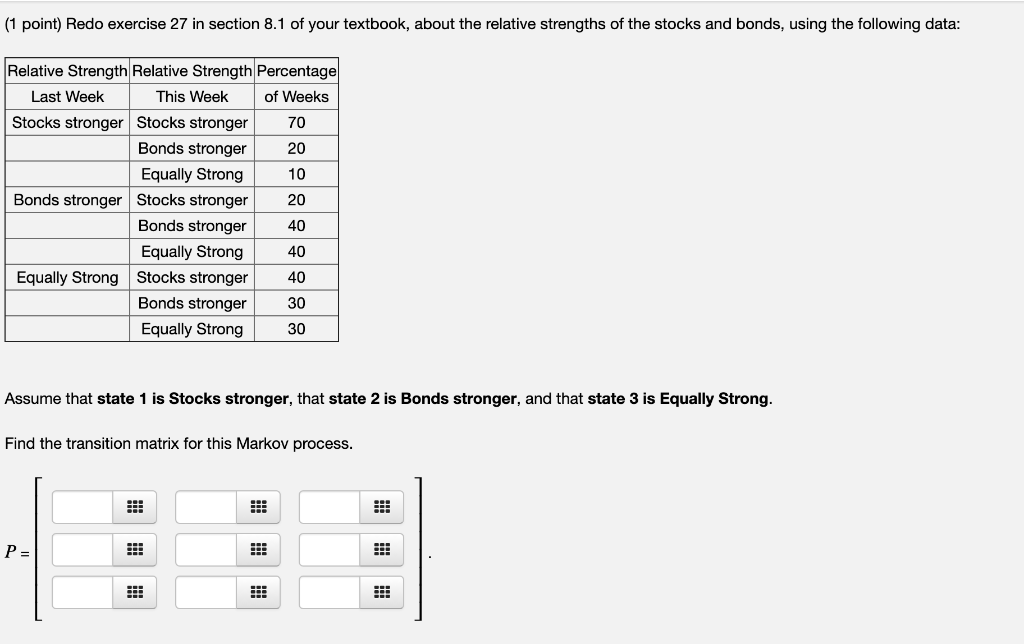1024x644 pixels.
Task: Click the middle-right answer box of matrix P
Action: coord(330,549)
